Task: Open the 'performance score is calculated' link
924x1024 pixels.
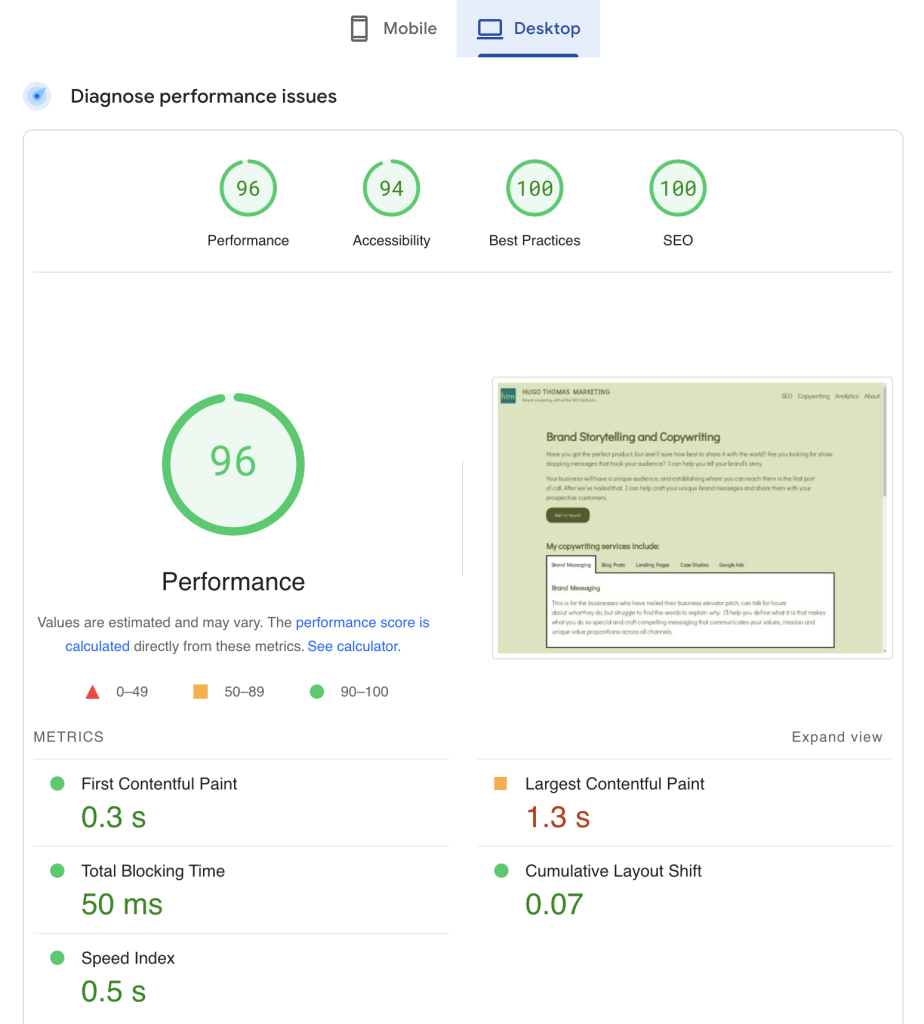Action: coord(362,622)
